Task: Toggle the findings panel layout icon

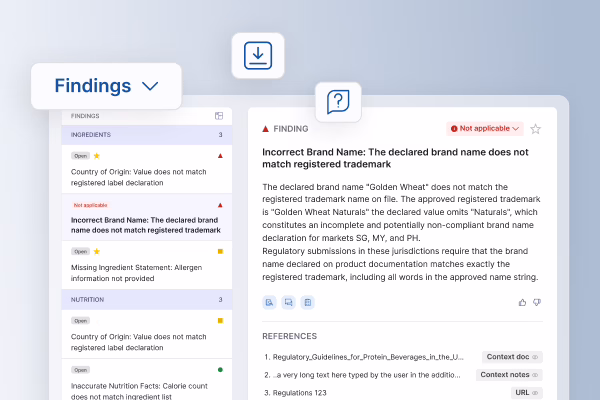Action: 219,116
